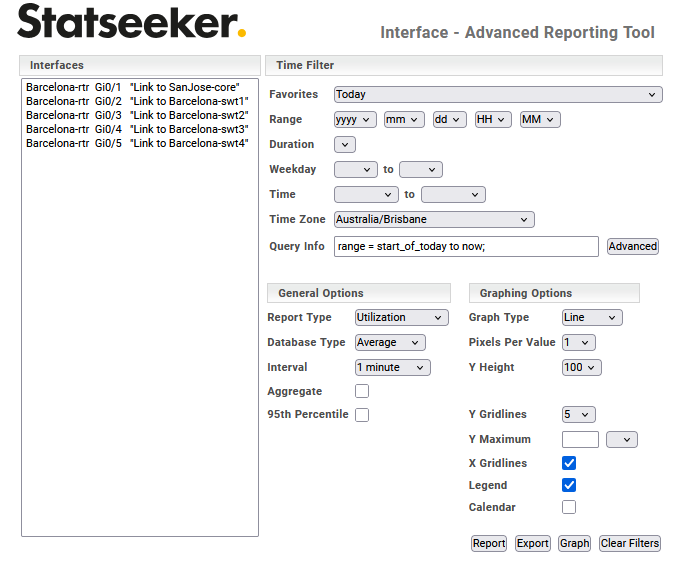
Task: Click the Clear Filters button
Action: [x=630, y=543]
